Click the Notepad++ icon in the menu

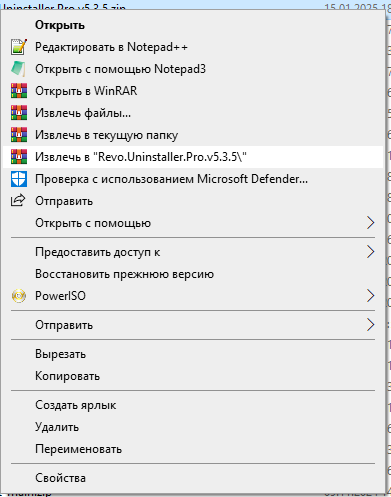[x=19, y=47]
